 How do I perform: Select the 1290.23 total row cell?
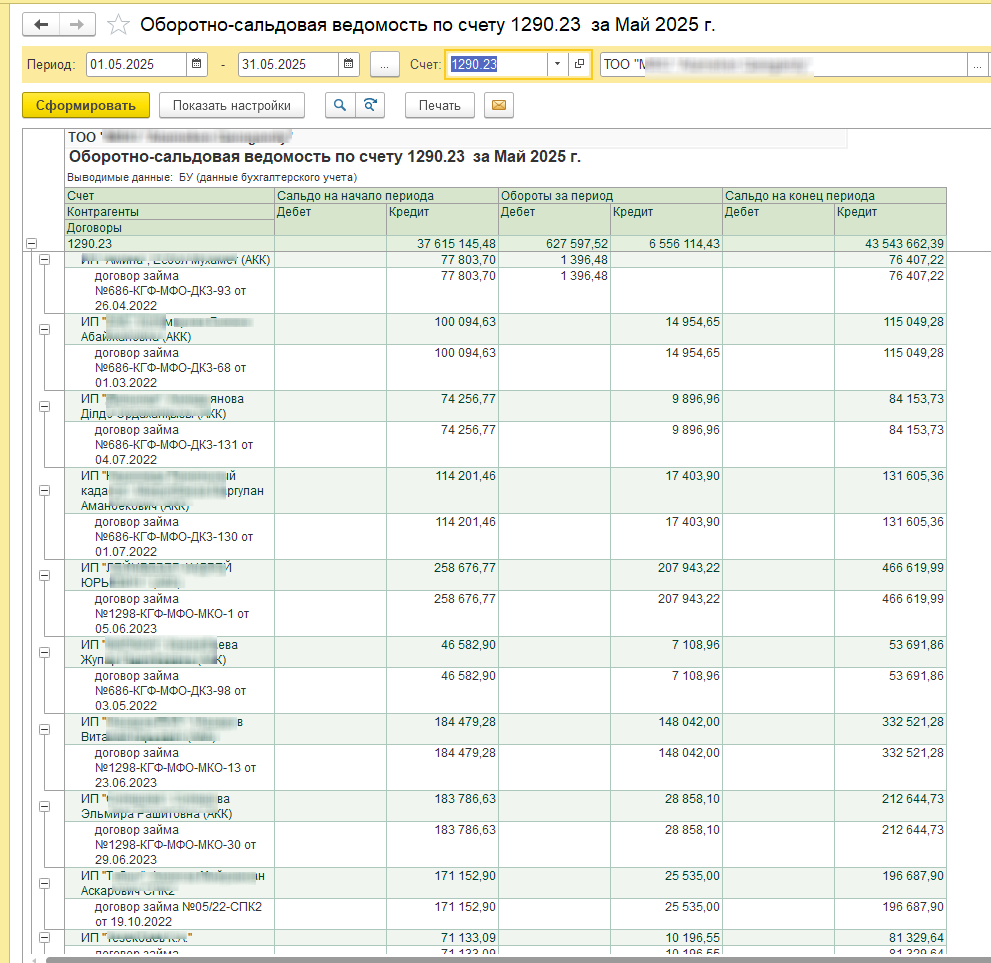click(x=169, y=244)
